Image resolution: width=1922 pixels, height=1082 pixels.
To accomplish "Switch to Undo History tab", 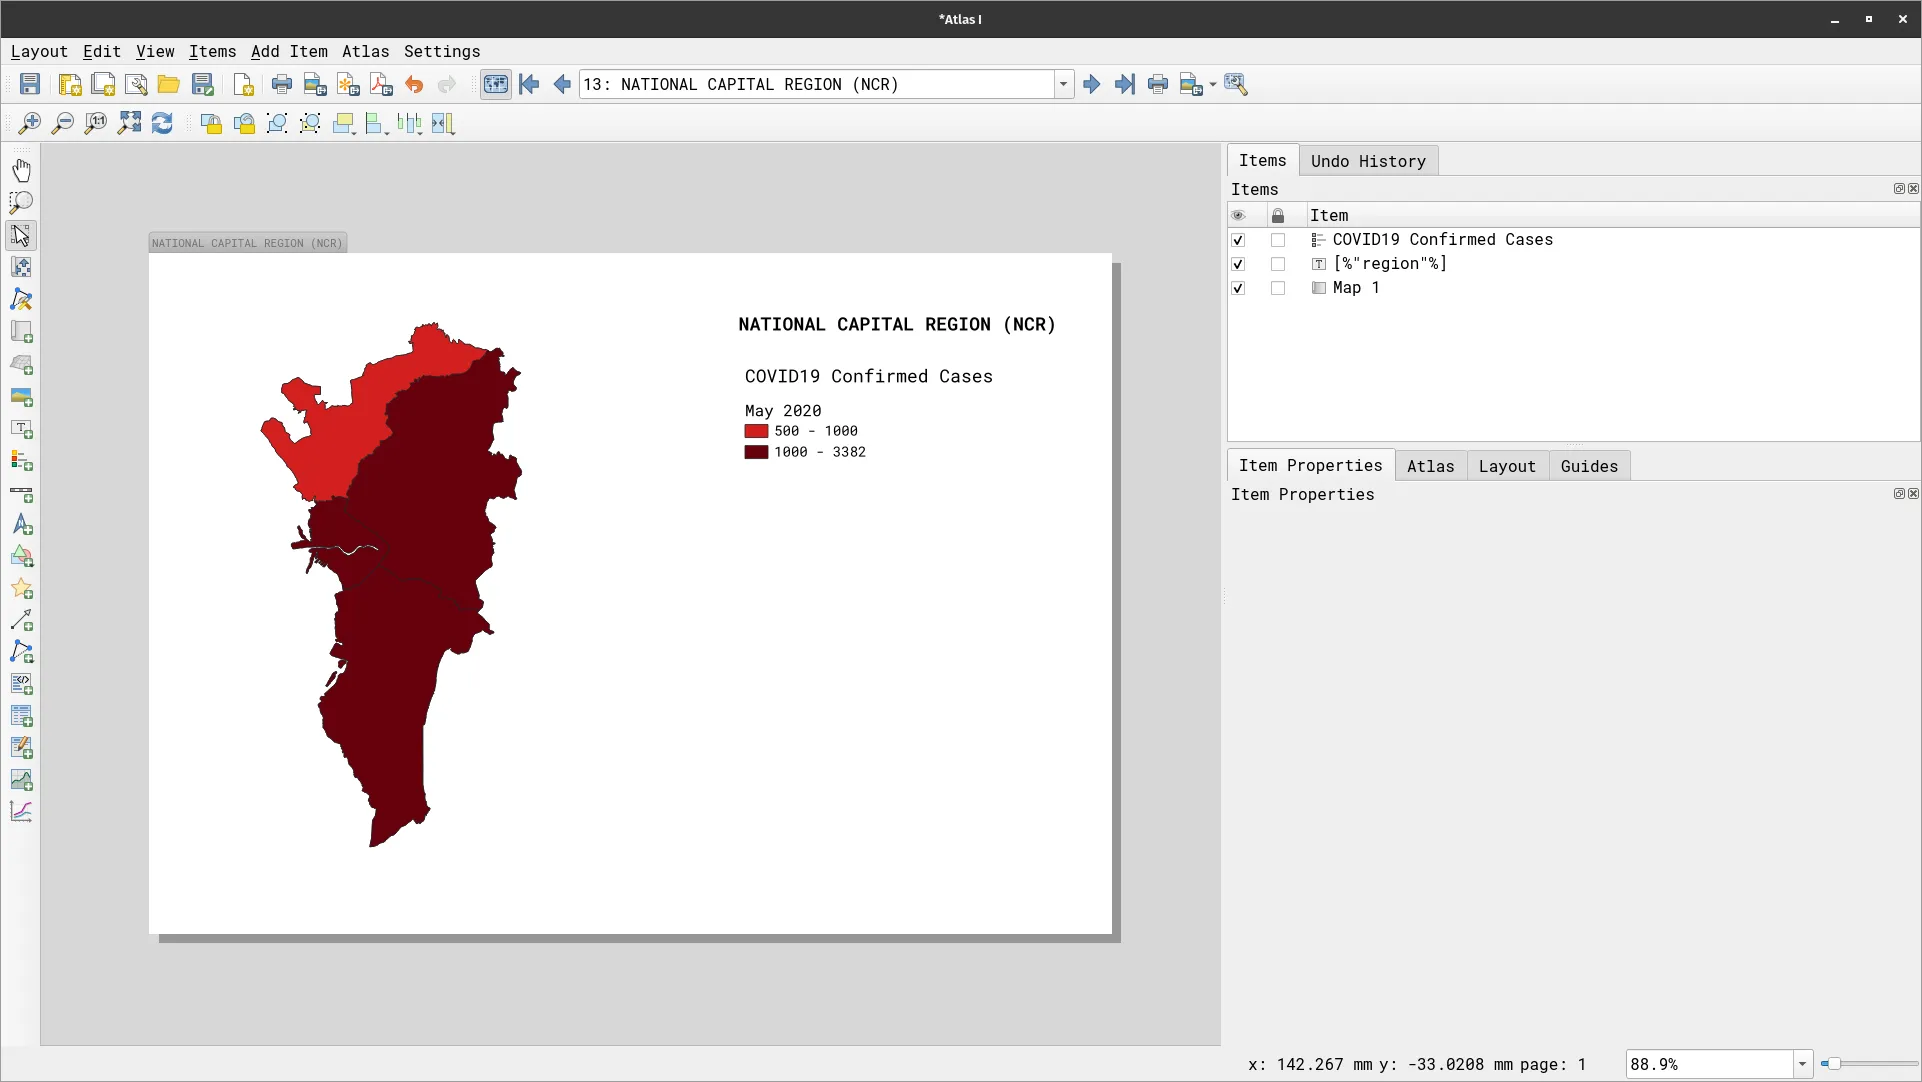I will pyautogui.click(x=1367, y=161).
